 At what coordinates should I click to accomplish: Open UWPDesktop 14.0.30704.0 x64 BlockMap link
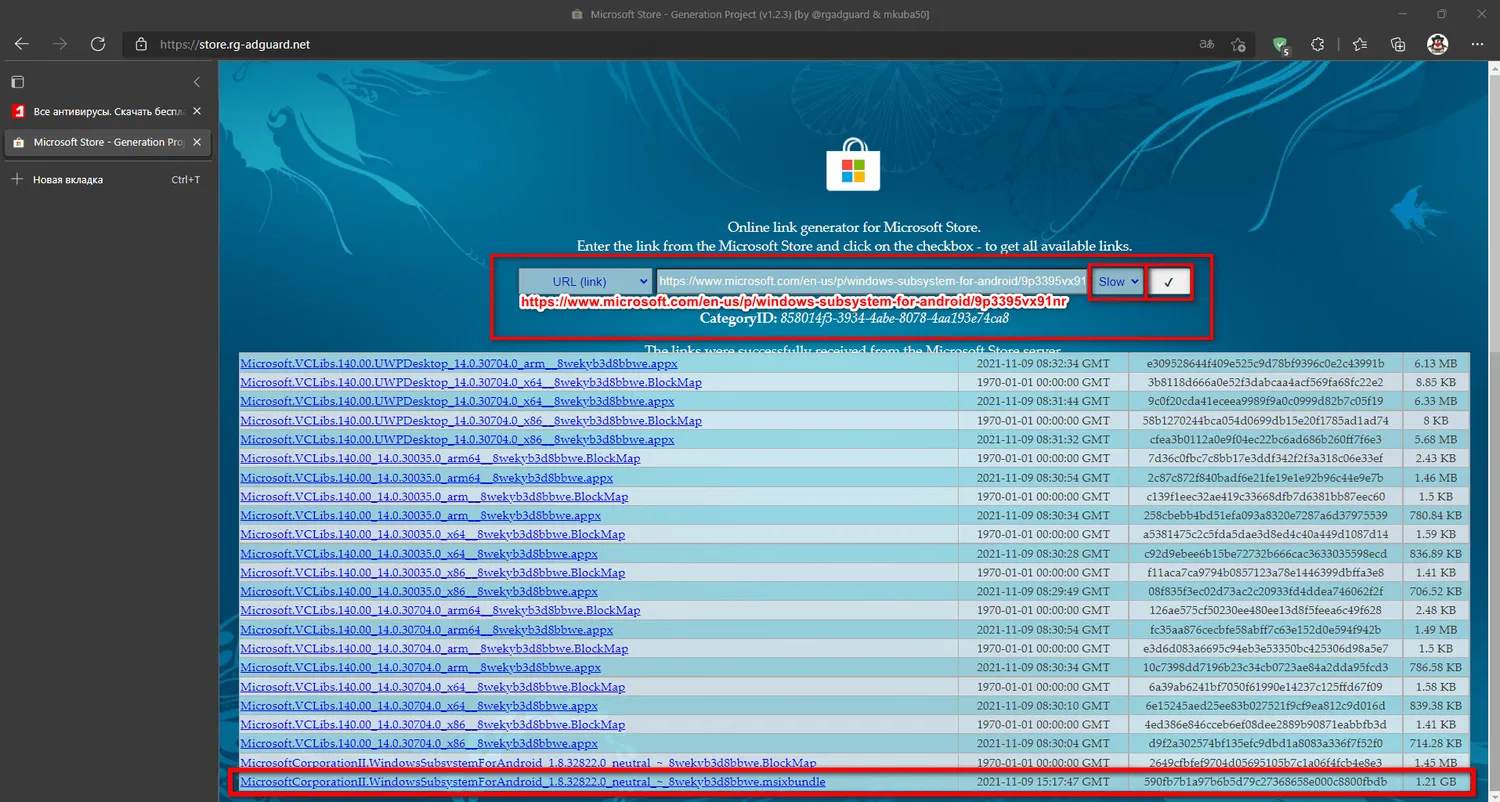click(x=471, y=382)
